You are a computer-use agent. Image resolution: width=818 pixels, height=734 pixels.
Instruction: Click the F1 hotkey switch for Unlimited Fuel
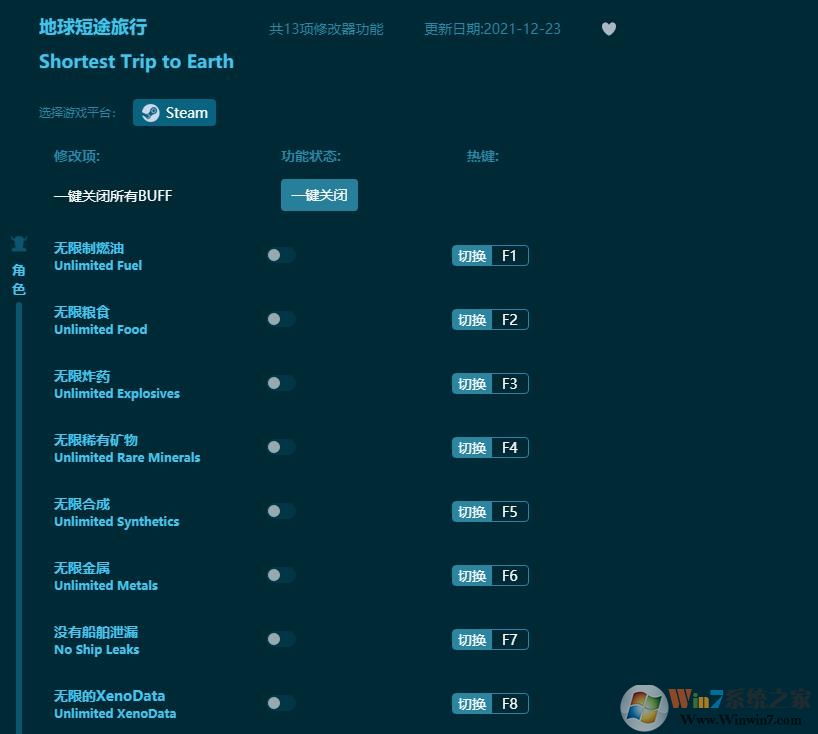(x=489, y=255)
